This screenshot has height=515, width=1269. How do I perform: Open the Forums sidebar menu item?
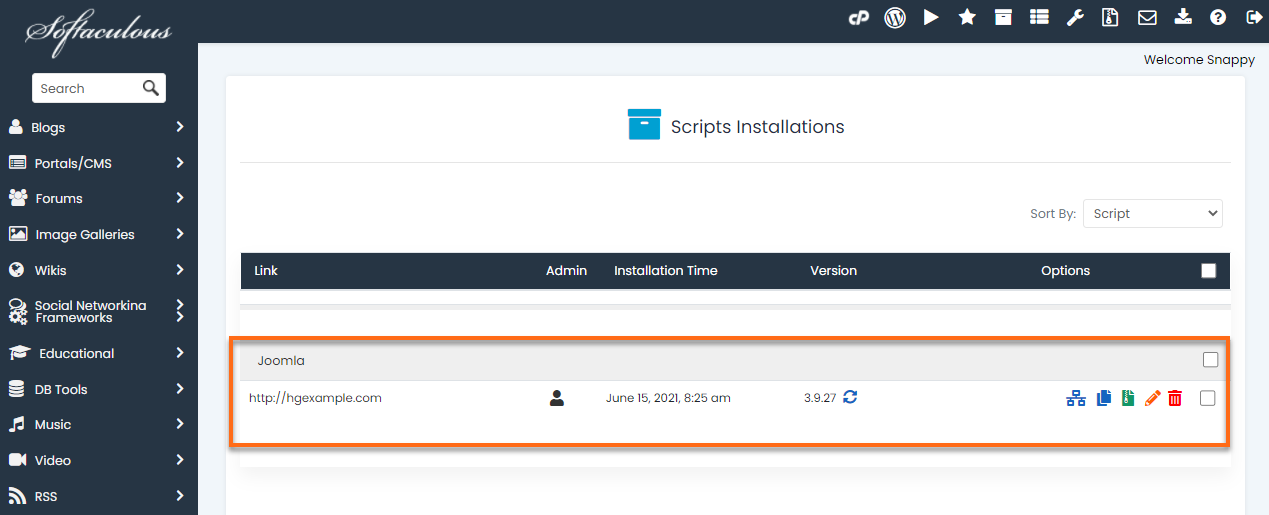coord(97,198)
